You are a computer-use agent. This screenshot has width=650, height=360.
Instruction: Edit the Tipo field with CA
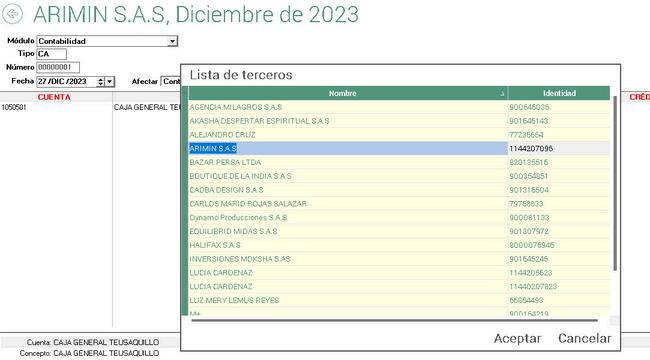(x=51, y=54)
